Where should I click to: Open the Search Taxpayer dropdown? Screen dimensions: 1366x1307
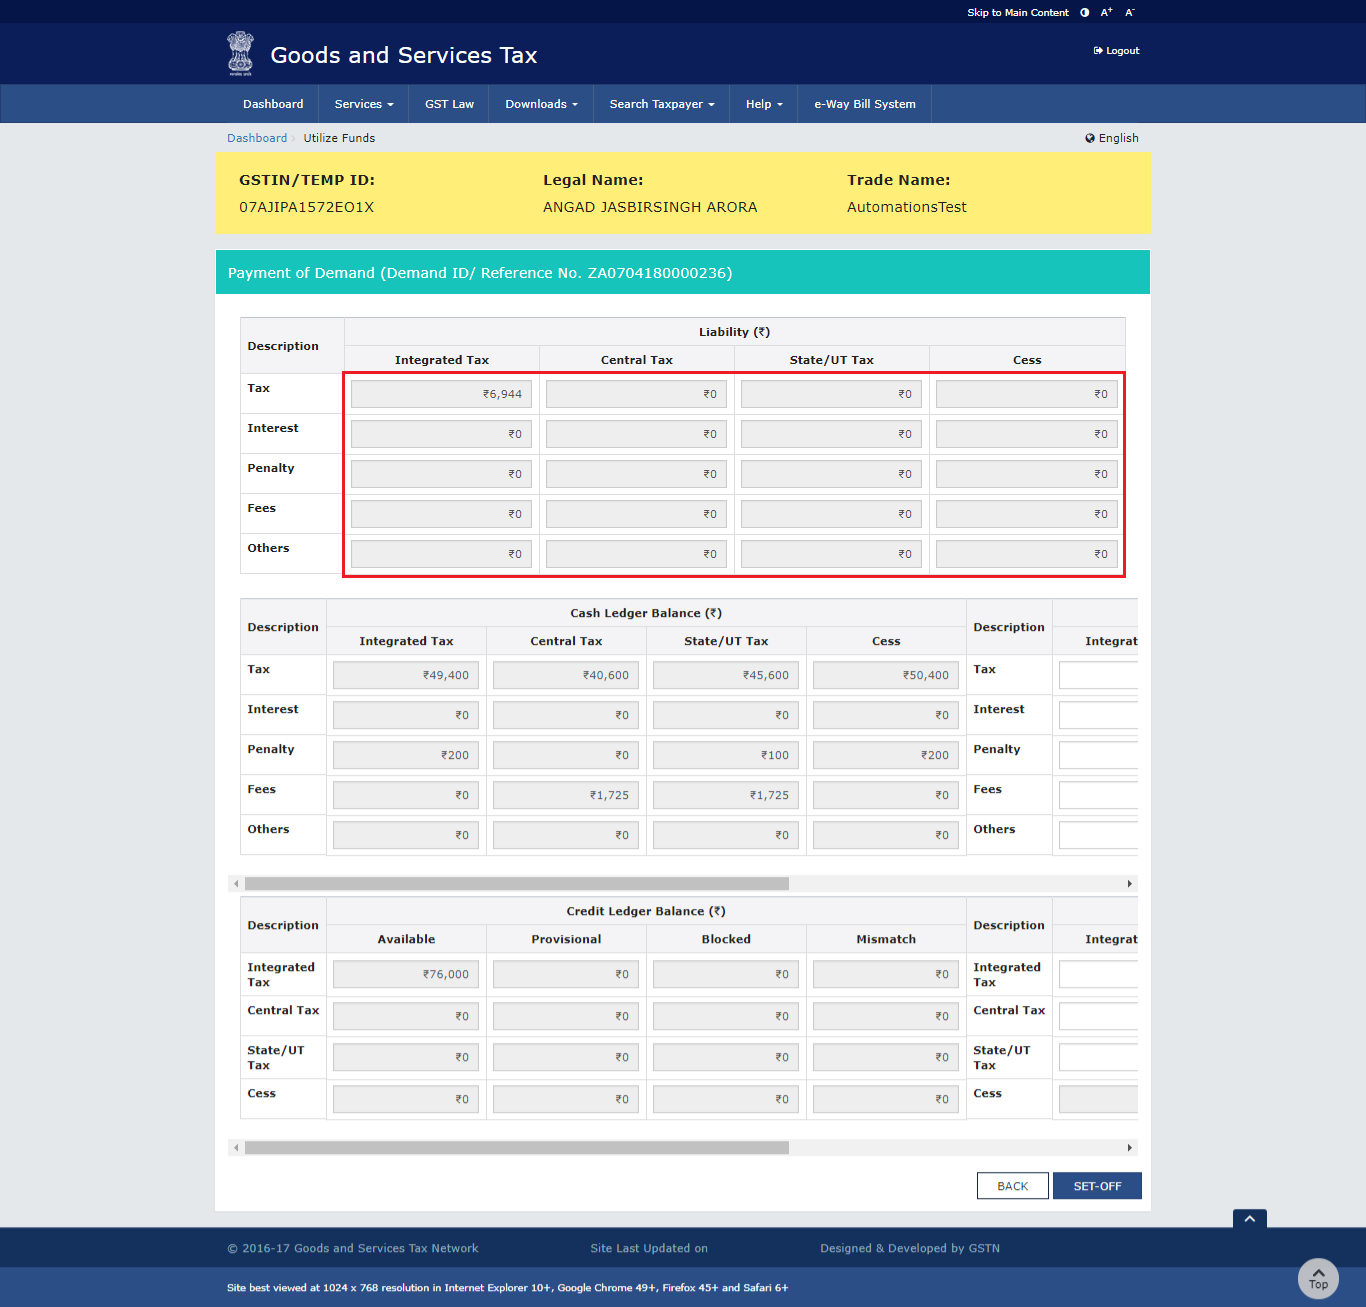click(662, 104)
